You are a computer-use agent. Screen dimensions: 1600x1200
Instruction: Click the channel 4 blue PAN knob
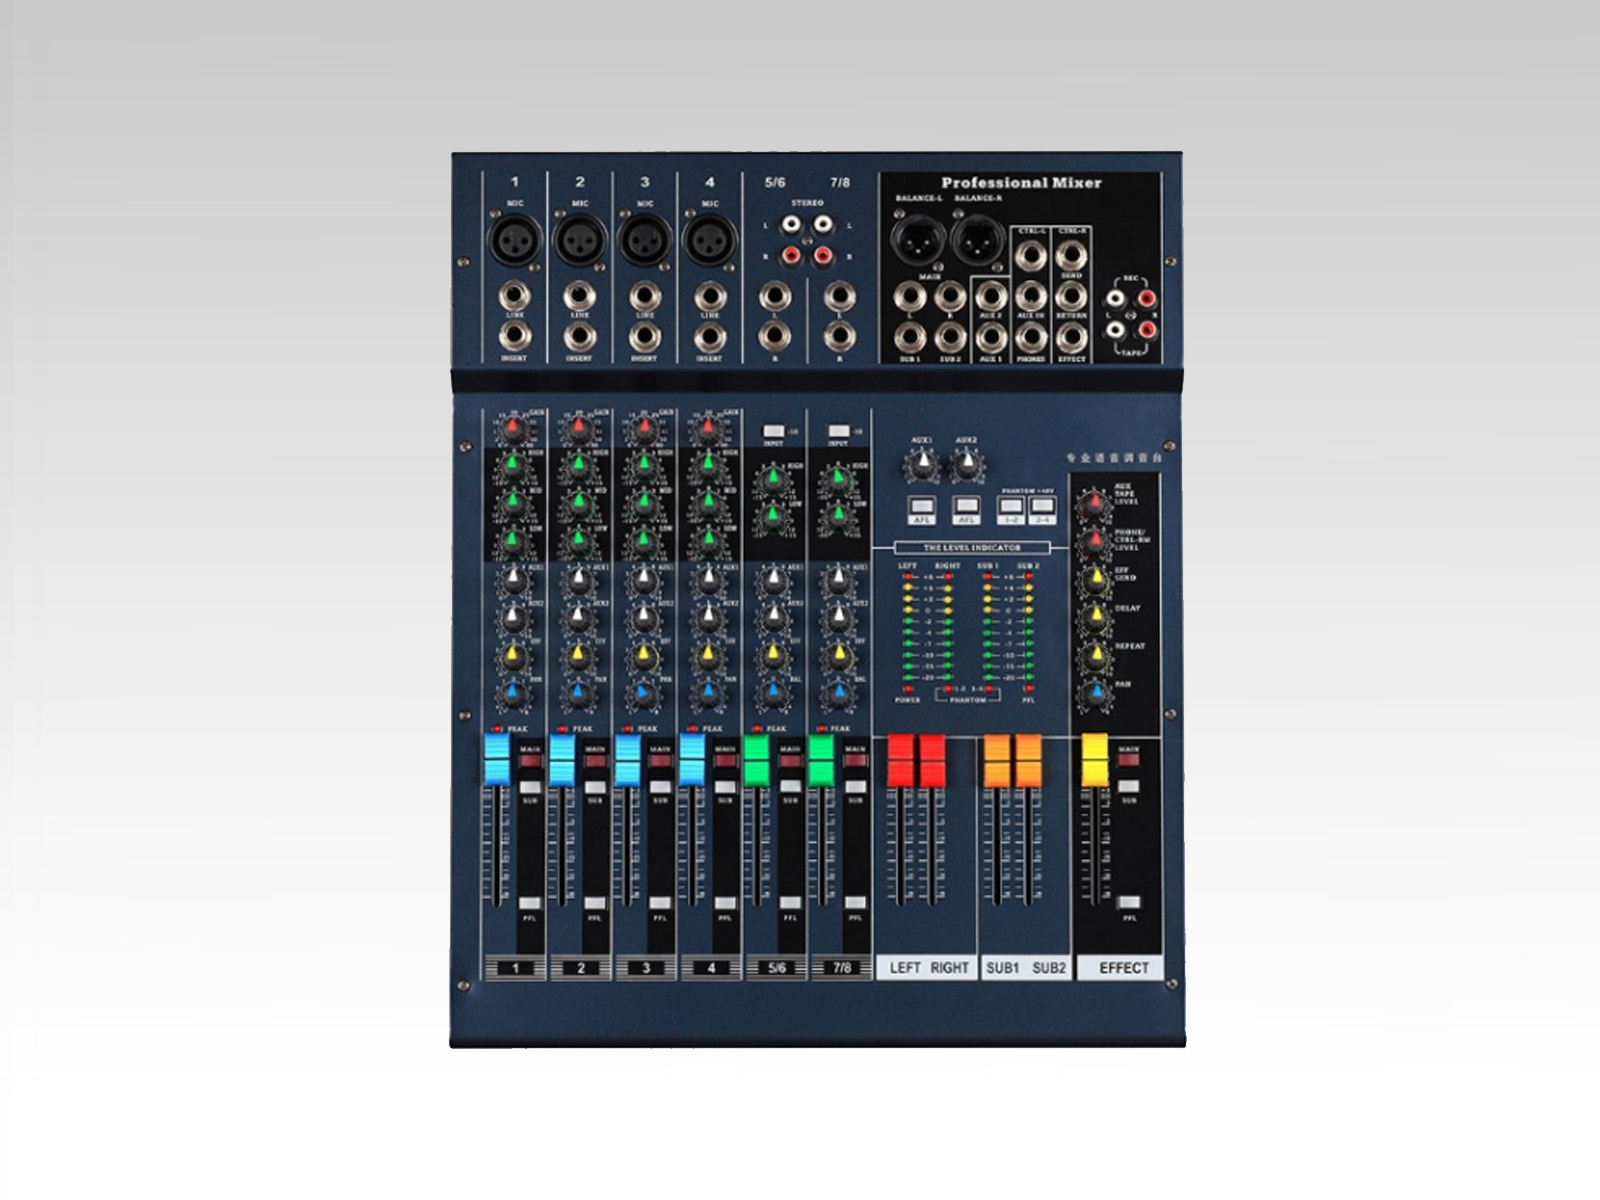[x=708, y=693]
